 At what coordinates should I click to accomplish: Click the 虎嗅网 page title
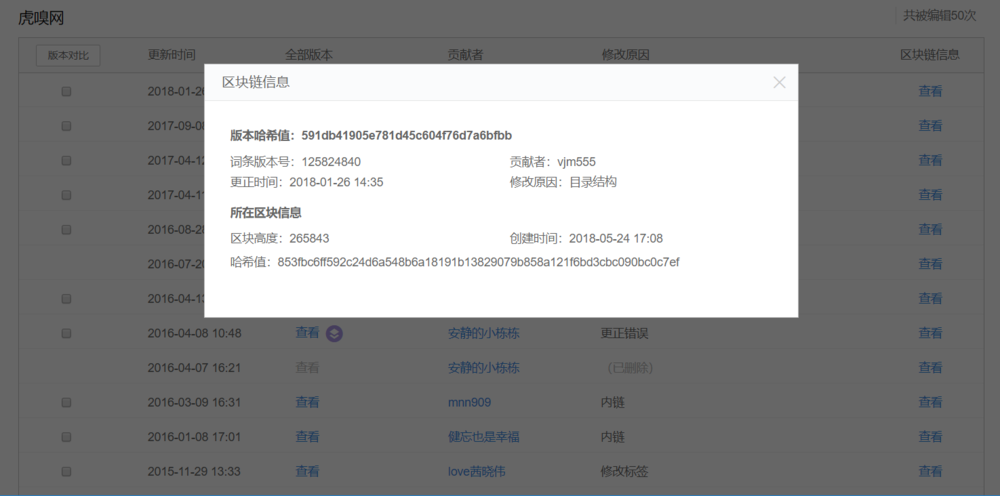(41, 18)
